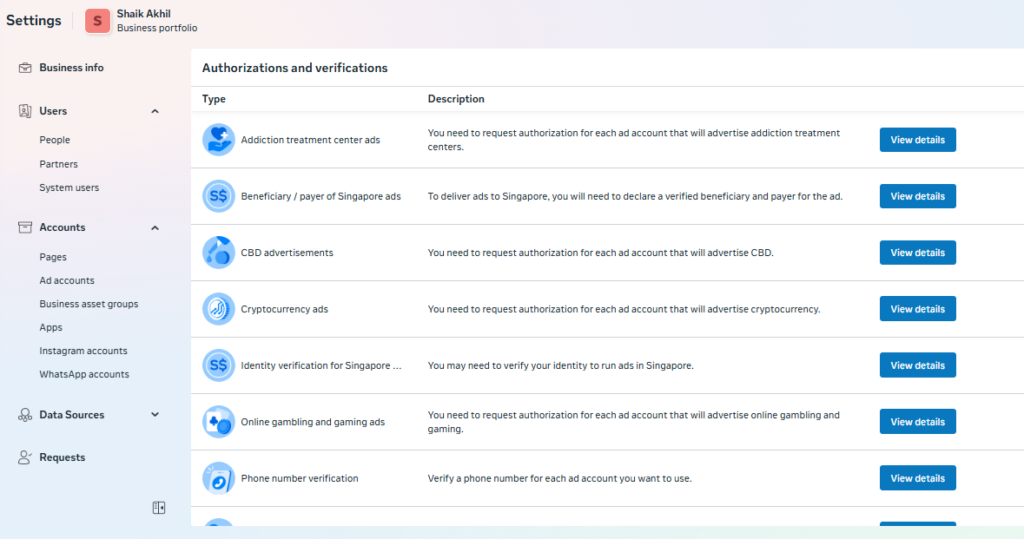Click the Shaik Akhil portfolio avatar
This screenshot has height=539, width=1024.
click(98, 21)
